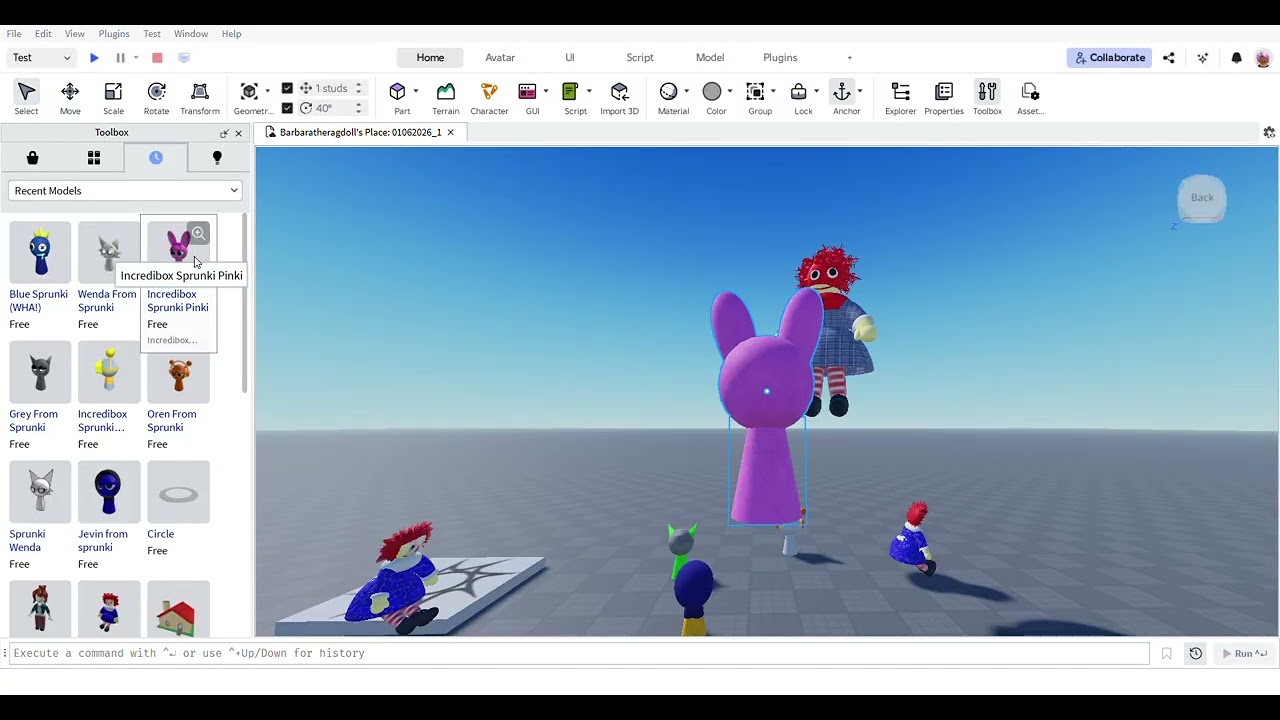Click the Back button in viewport
Viewport: 1280px width, 720px height.
(1202, 198)
